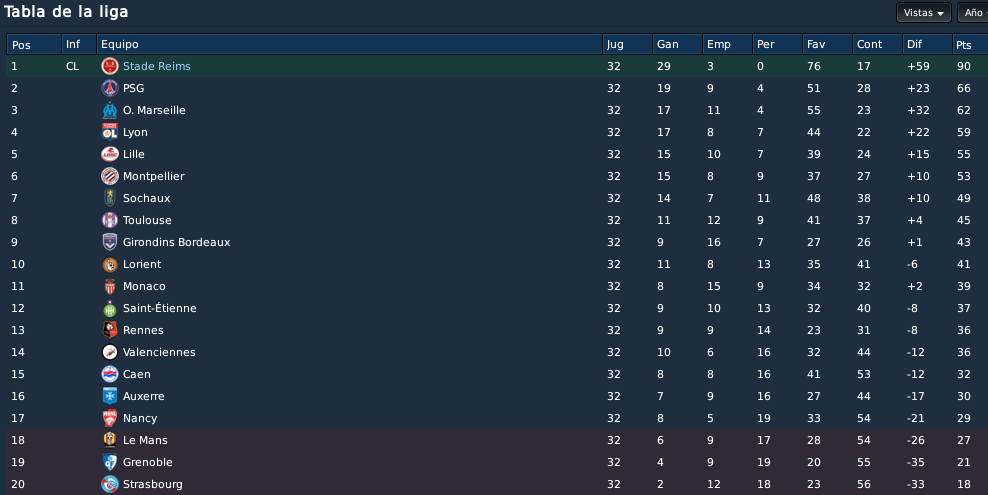Click the Monaco club badge
Screen dimensions: 988x495
(x=110, y=287)
